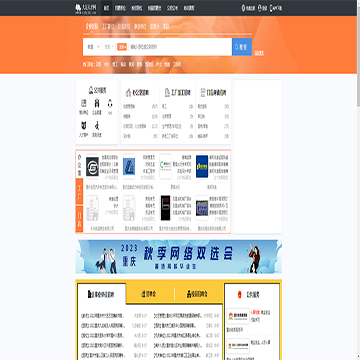Click the red national emblem icon in the right panel header
This screenshot has height=360, width=360.
tap(239, 295)
